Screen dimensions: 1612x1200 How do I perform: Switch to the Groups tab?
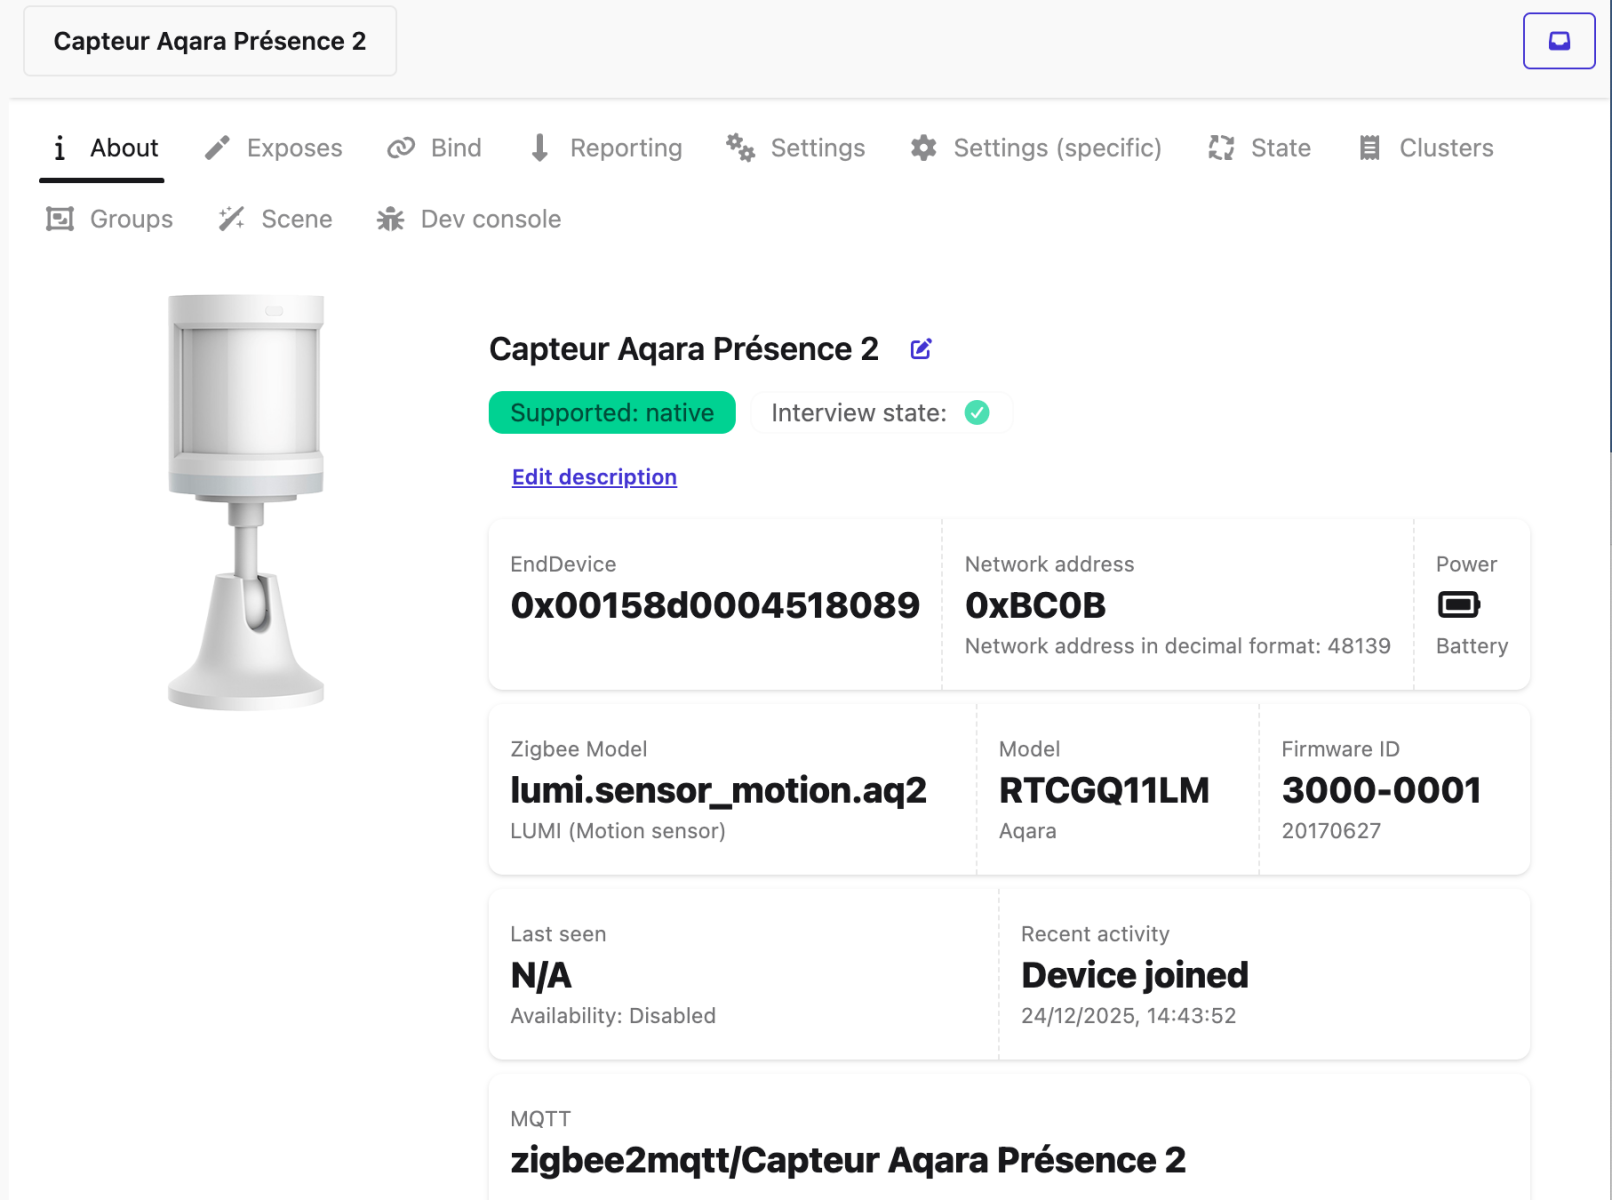point(110,219)
